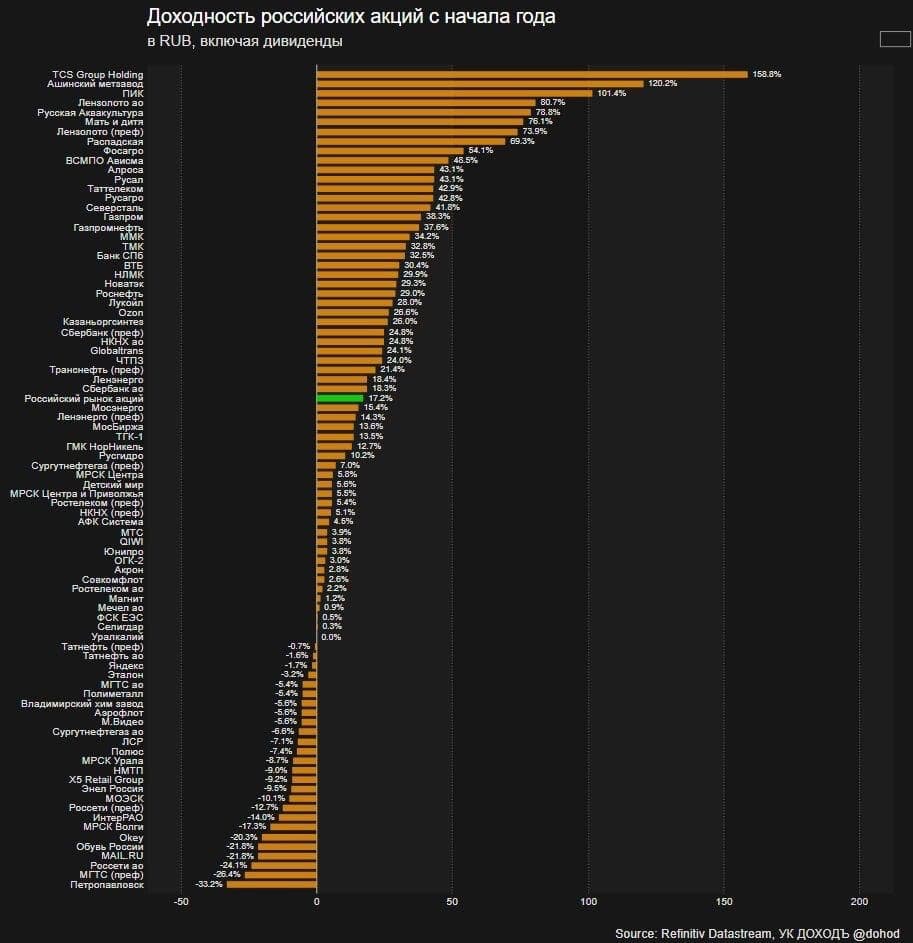Click the 'Русгидро' label
The width and height of the screenshot is (913, 943).
pos(121,456)
